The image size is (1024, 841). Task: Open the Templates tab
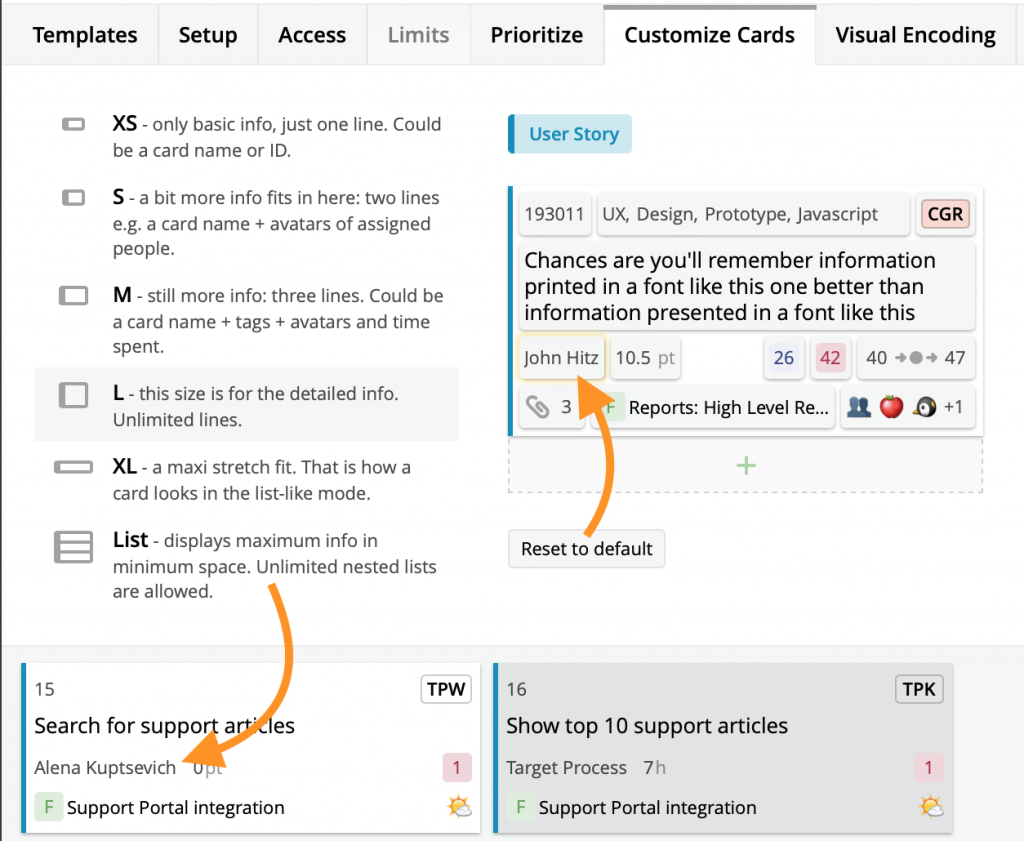point(85,35)
